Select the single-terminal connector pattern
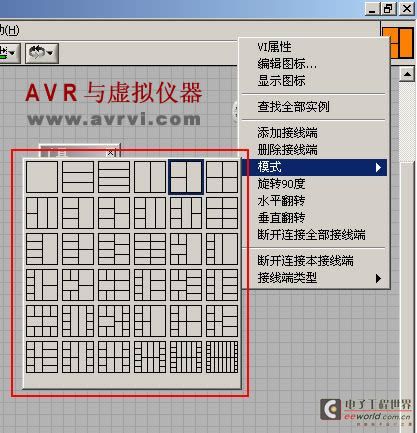 [x=42, y=177]
